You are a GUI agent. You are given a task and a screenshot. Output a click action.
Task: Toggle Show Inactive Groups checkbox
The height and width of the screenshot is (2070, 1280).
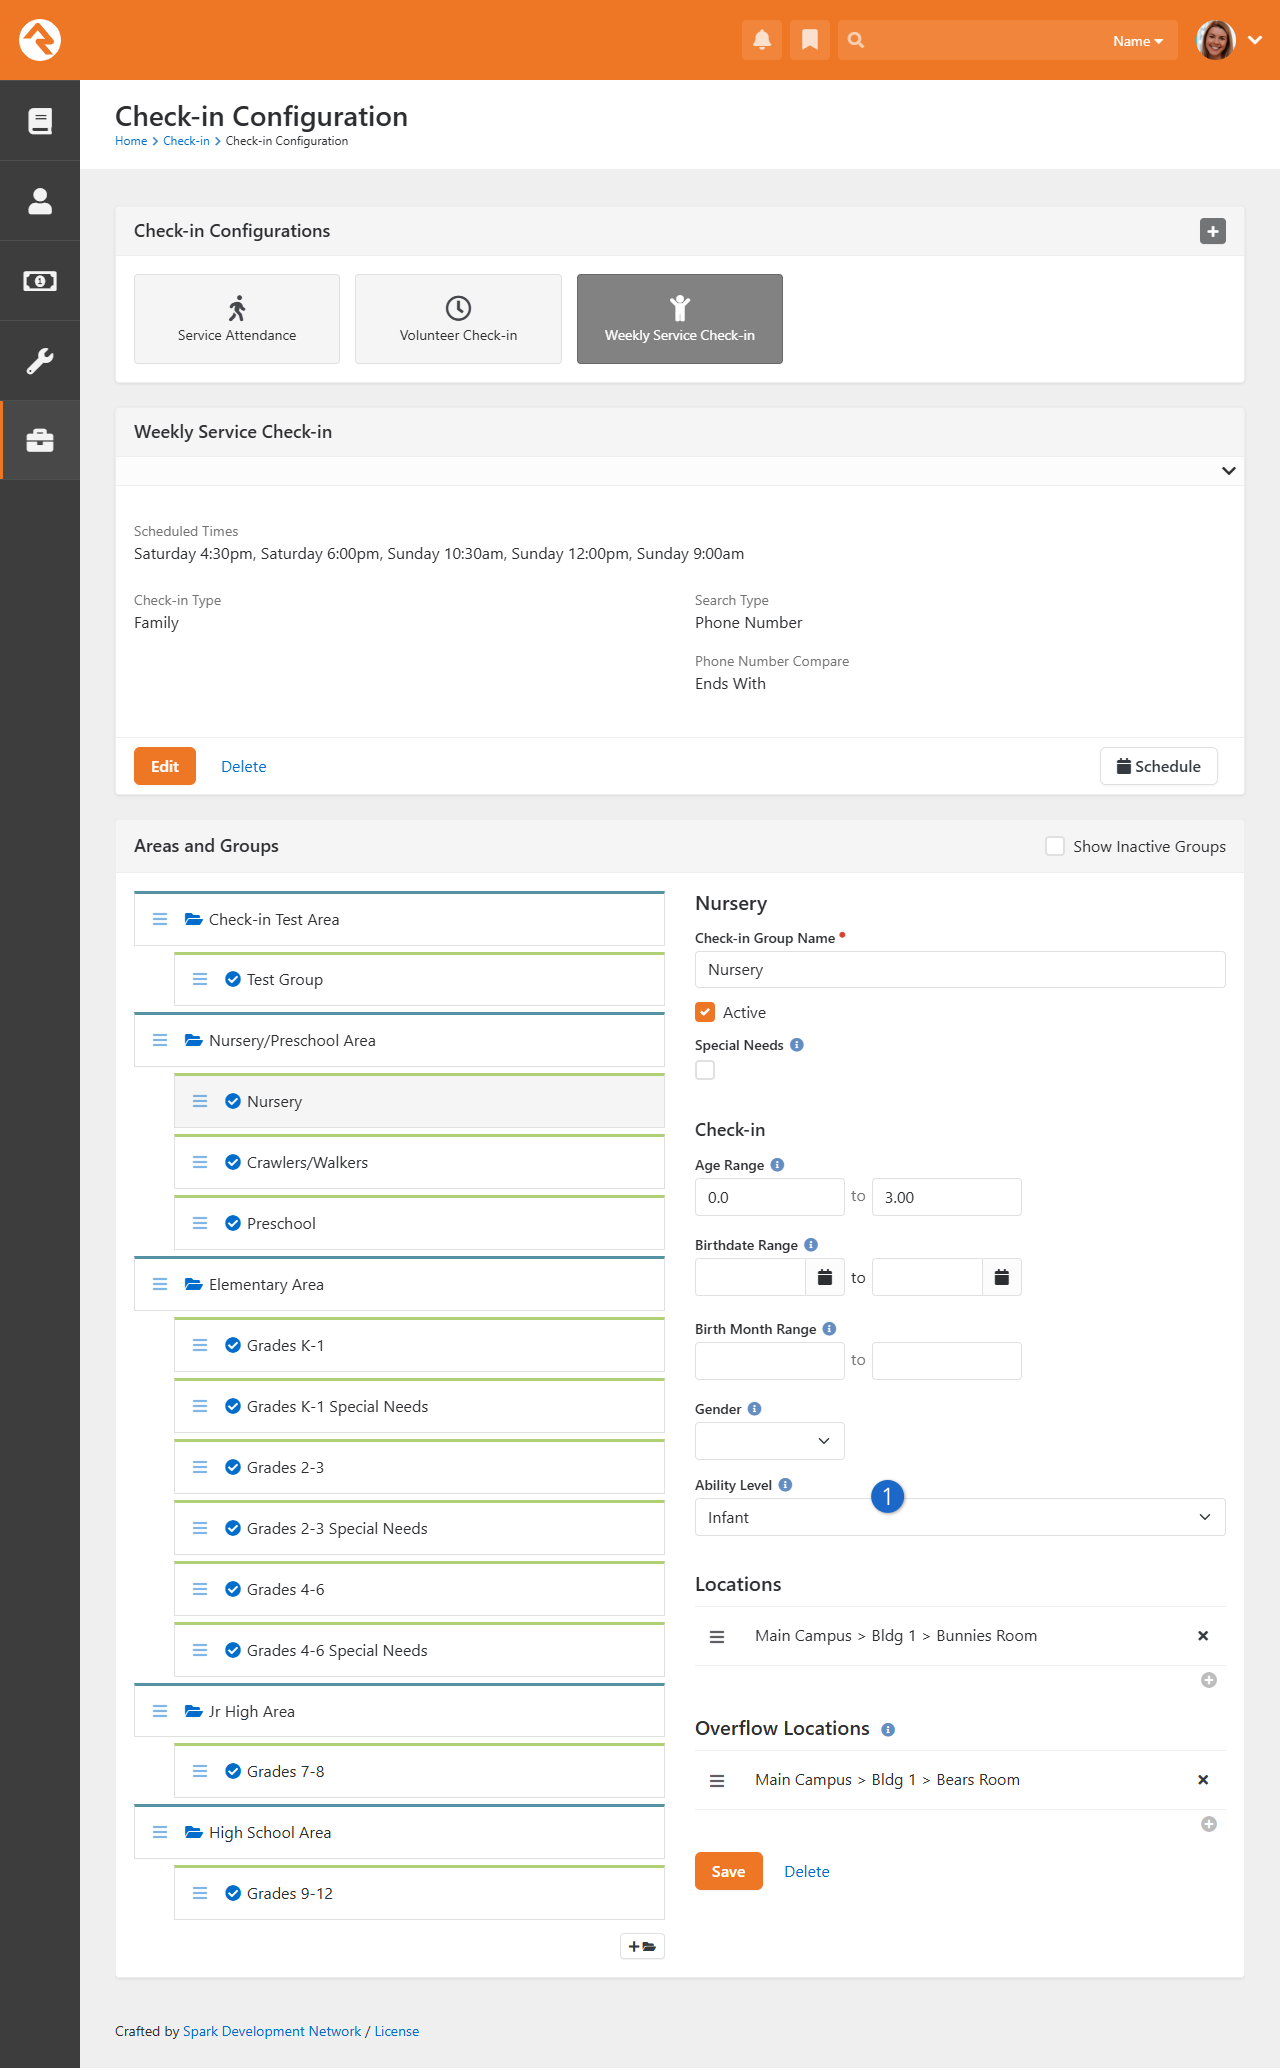click(x=1055, y=846)
